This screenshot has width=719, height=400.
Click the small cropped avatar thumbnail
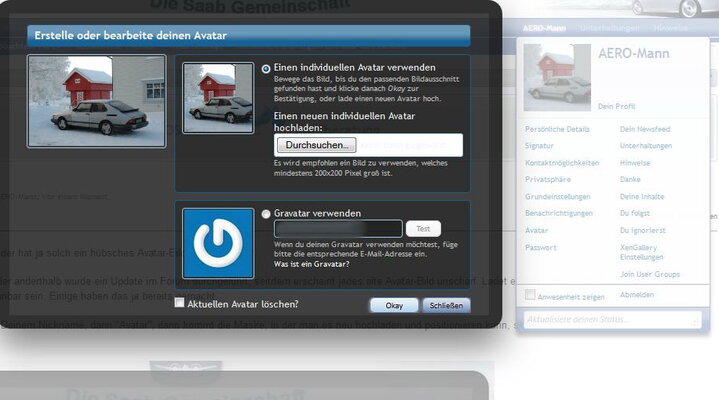218,98
